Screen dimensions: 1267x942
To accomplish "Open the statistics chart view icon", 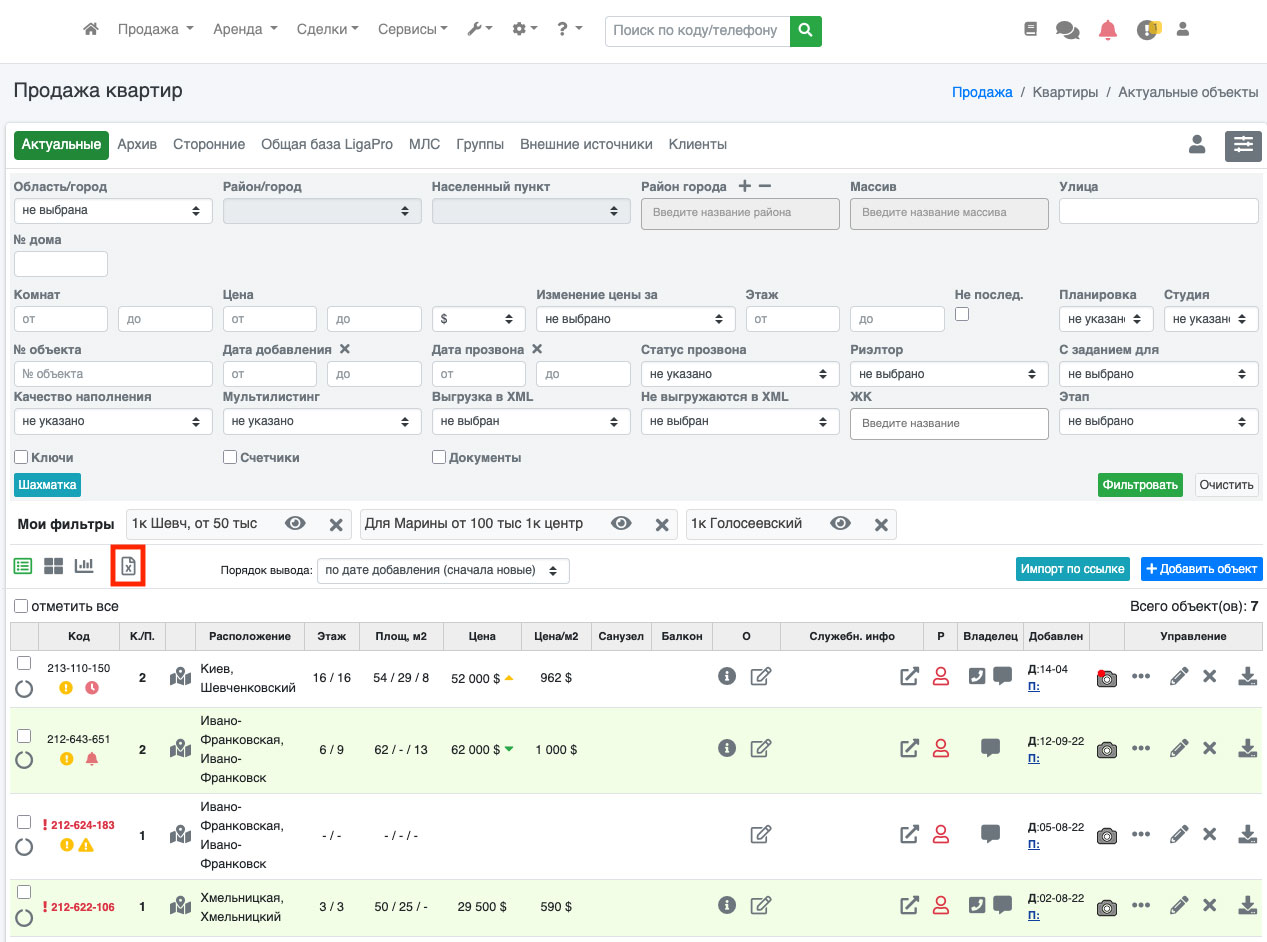I will tap(84, 566).
